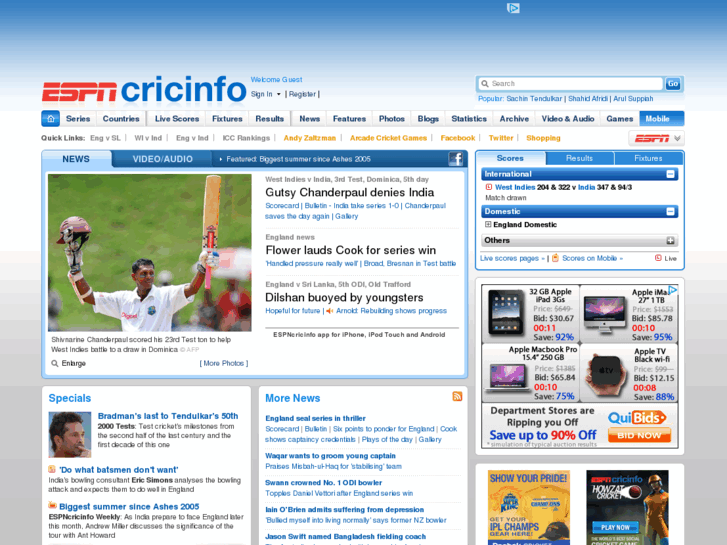Select the NEWS tab

point(76,159)
